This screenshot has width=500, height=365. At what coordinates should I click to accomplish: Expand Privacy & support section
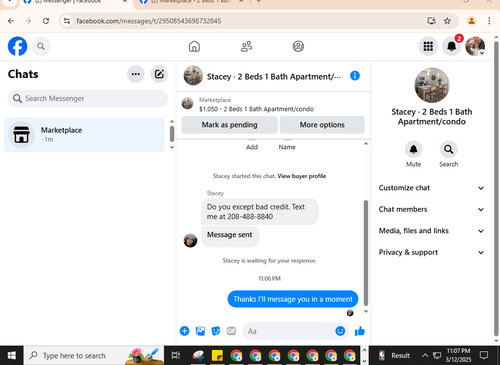click(x=431, y=252)
